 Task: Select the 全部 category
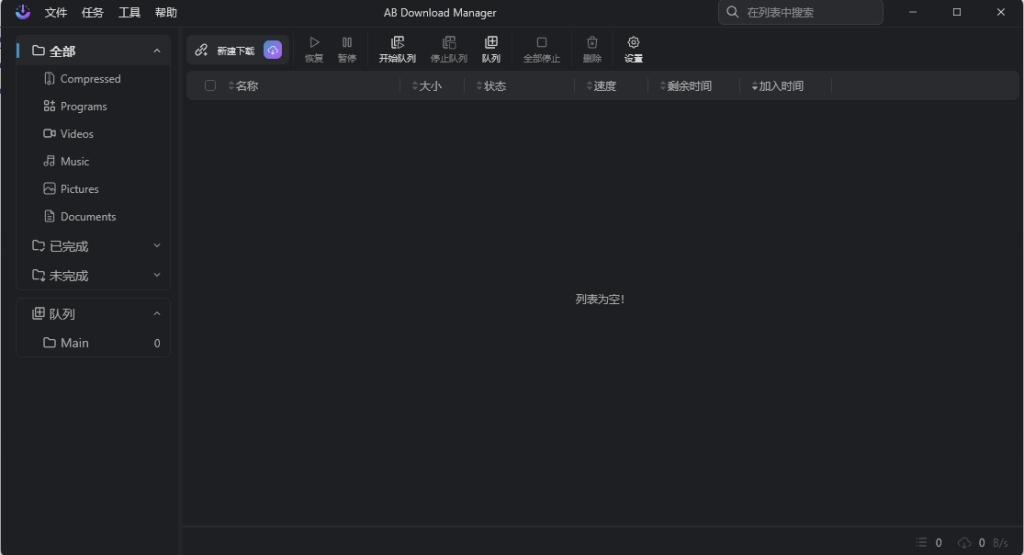[93, 51]
